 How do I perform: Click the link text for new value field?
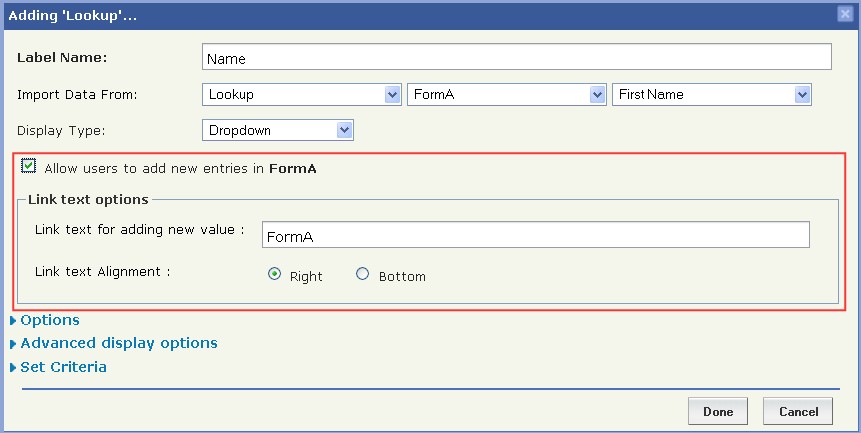point(534,235)
